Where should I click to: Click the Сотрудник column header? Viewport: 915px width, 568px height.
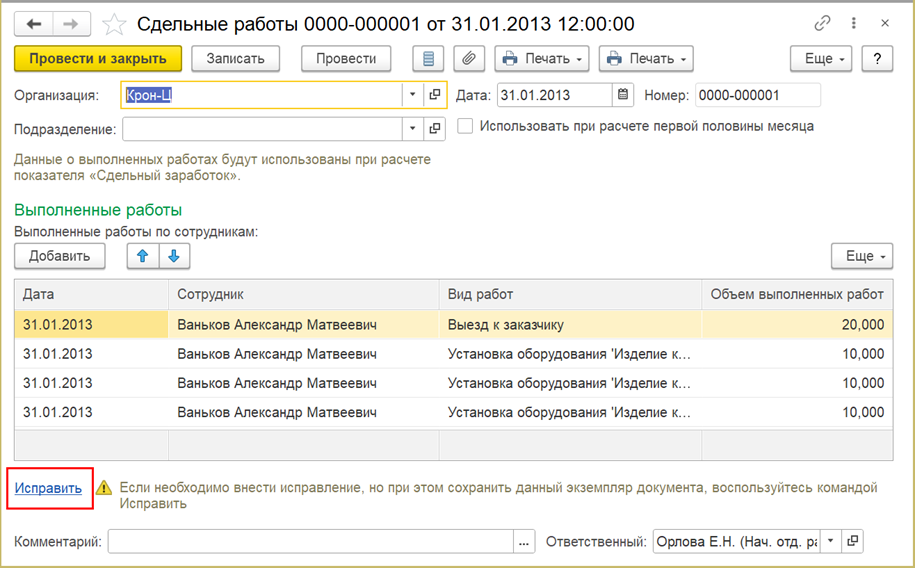pos(303,294)
